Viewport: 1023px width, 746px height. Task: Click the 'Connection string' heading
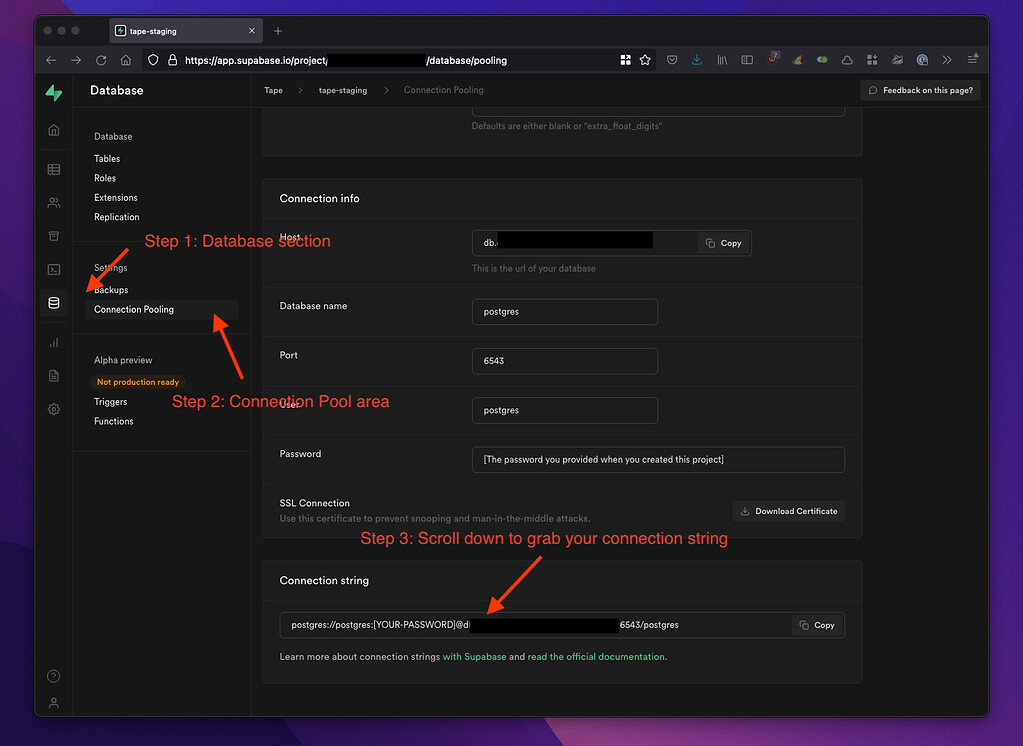[x=324, y=580]
